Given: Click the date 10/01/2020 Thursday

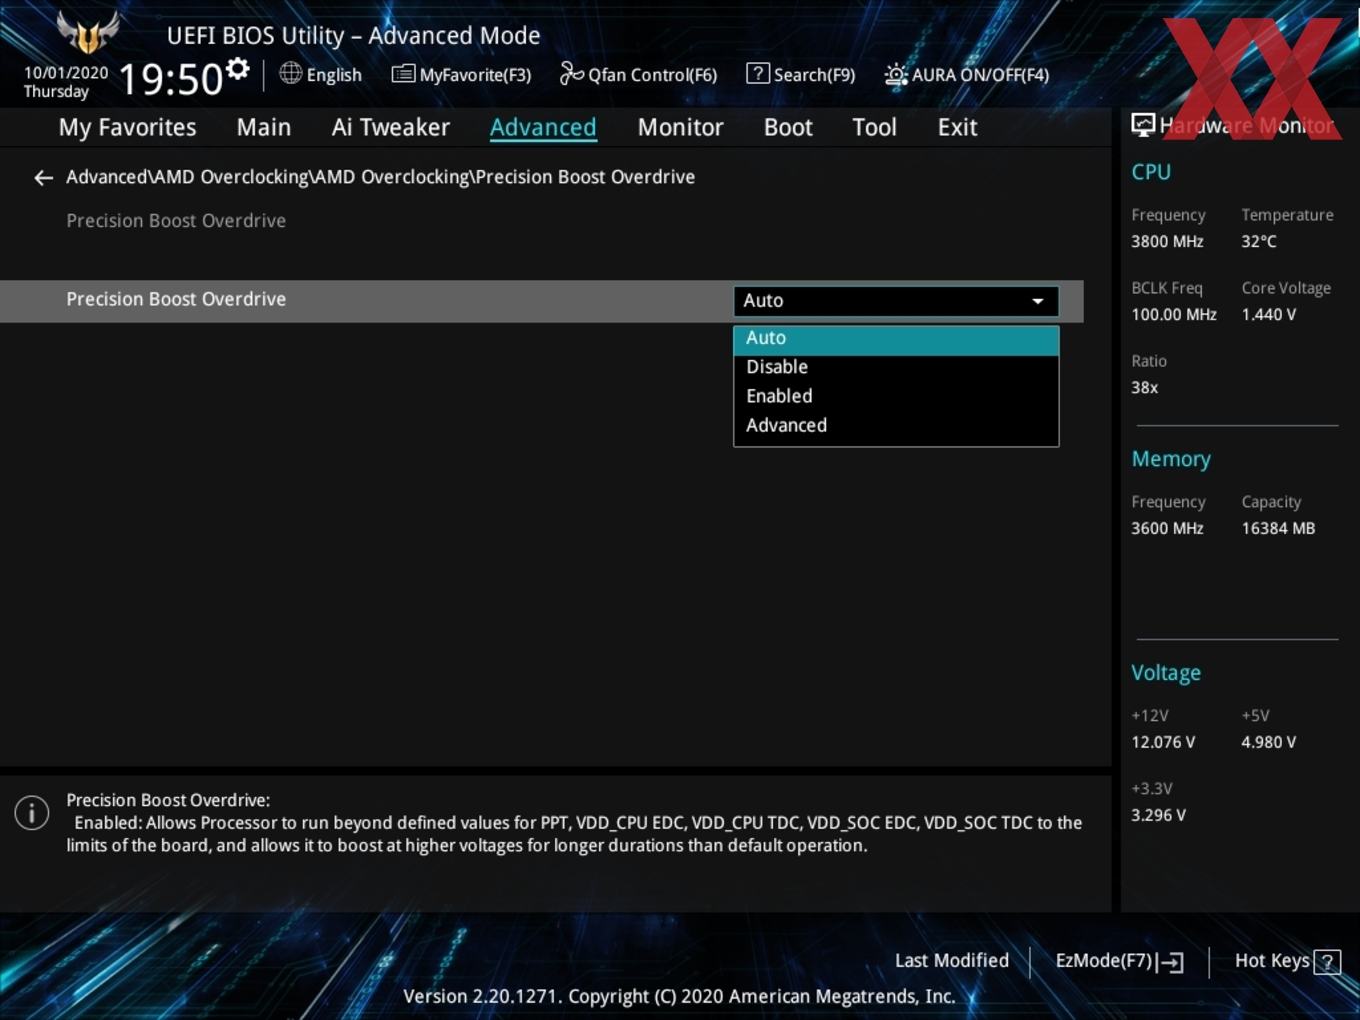Looking at the screenshot, I should click(66, 82).
